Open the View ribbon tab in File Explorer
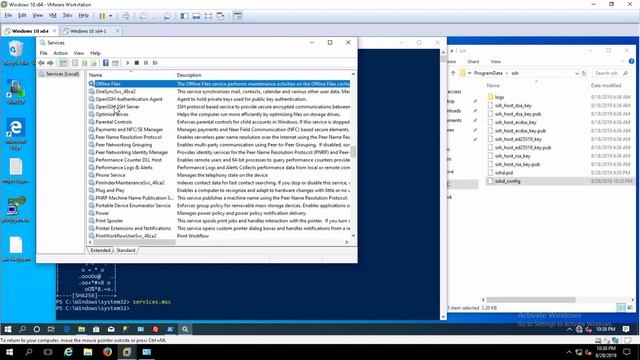This screenshot has height=360, width=640. coord(496,62)
